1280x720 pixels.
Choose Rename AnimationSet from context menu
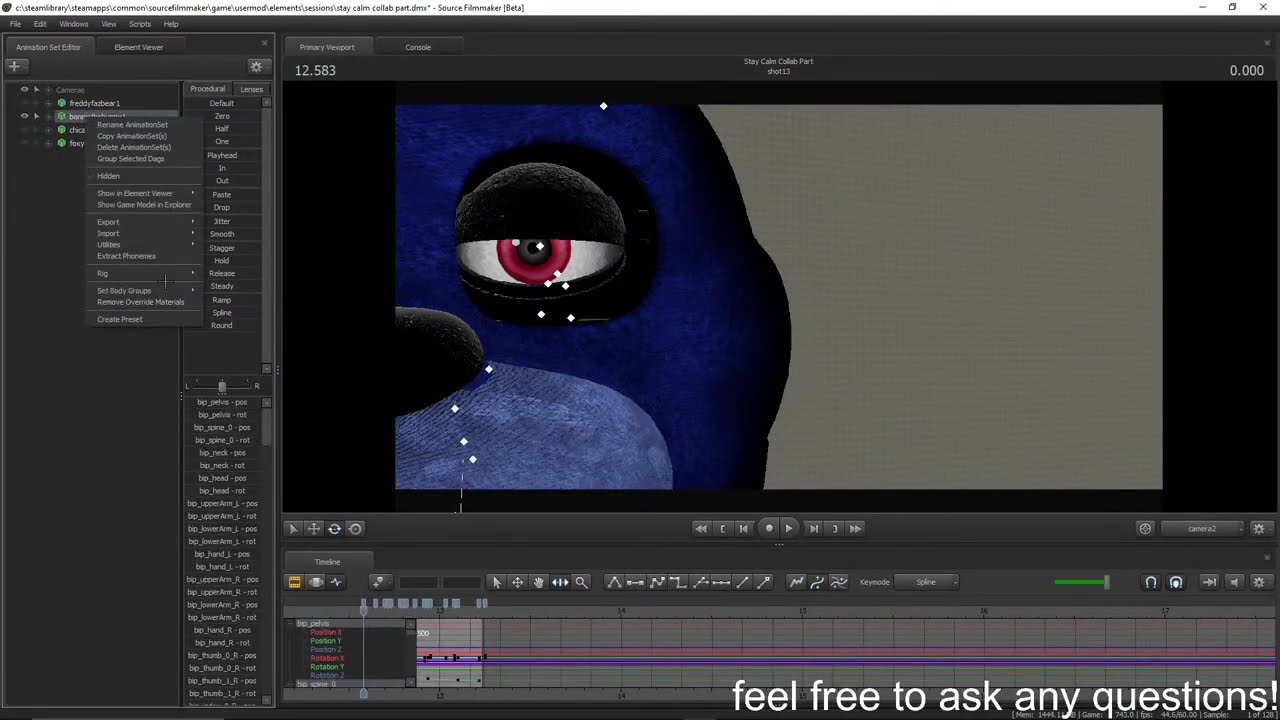tap(132, 125)
